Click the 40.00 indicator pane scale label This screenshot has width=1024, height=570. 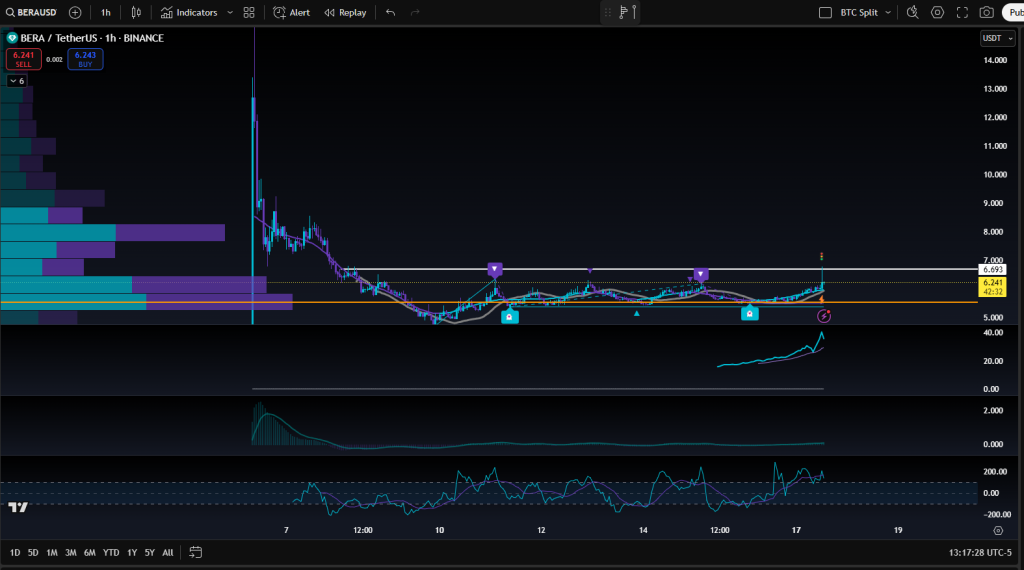[993, 333]
